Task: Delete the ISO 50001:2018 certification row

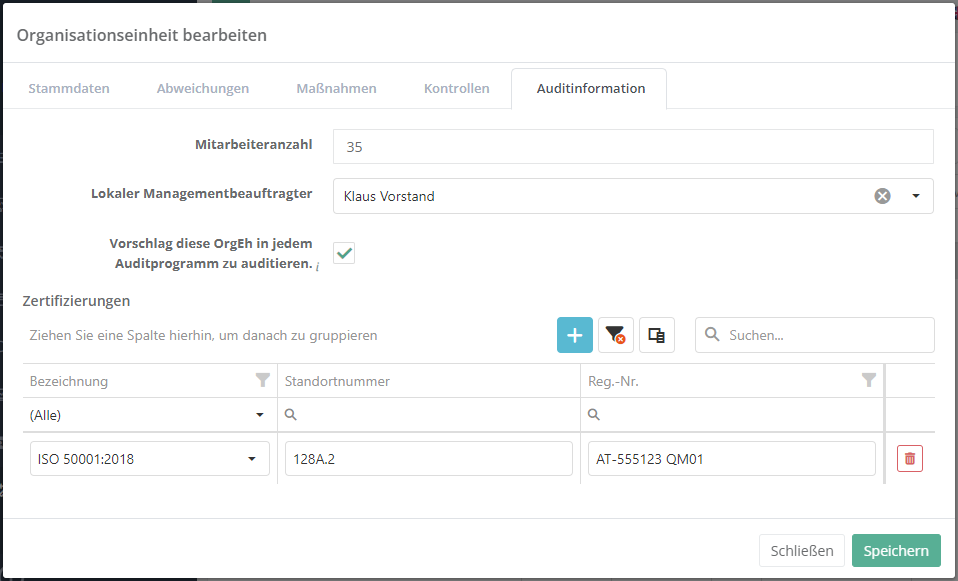Action: (x=909, y=459)
